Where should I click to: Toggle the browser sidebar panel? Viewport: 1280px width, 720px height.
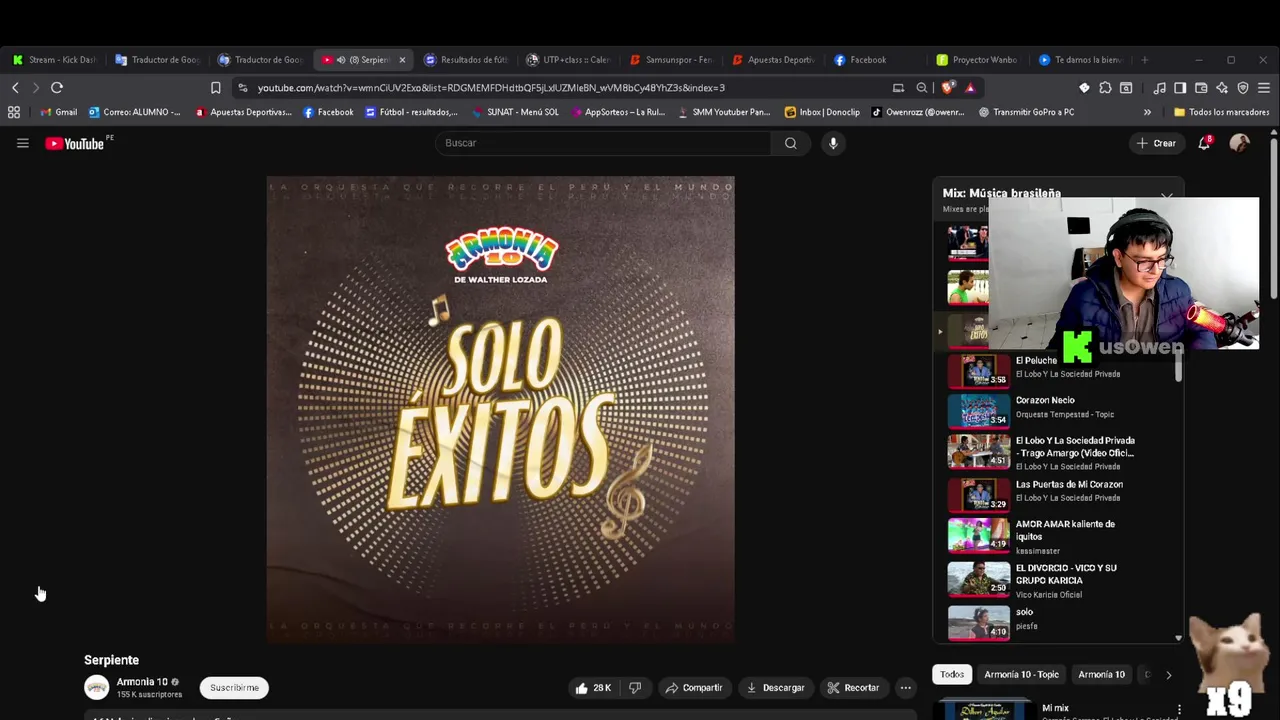(x=1180, y=87)
